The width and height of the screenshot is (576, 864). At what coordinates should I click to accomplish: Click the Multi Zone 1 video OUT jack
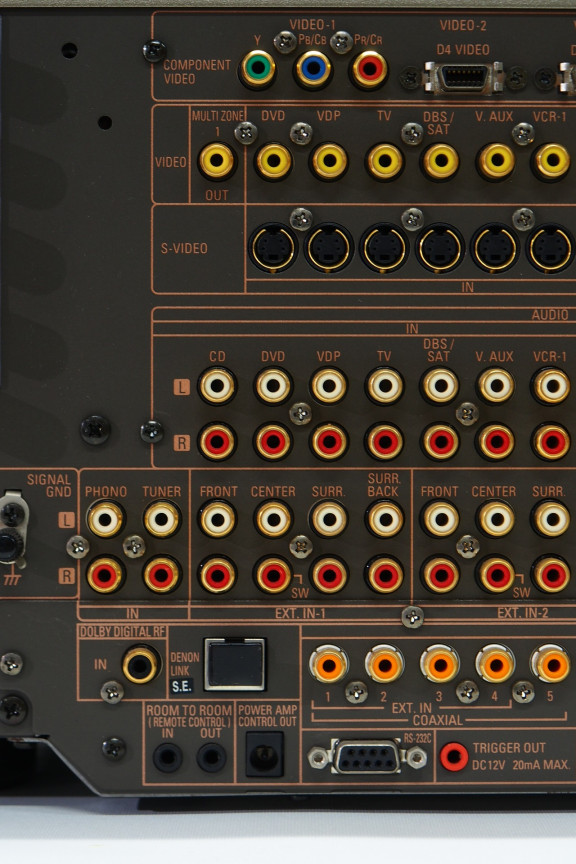click(217, 160)
